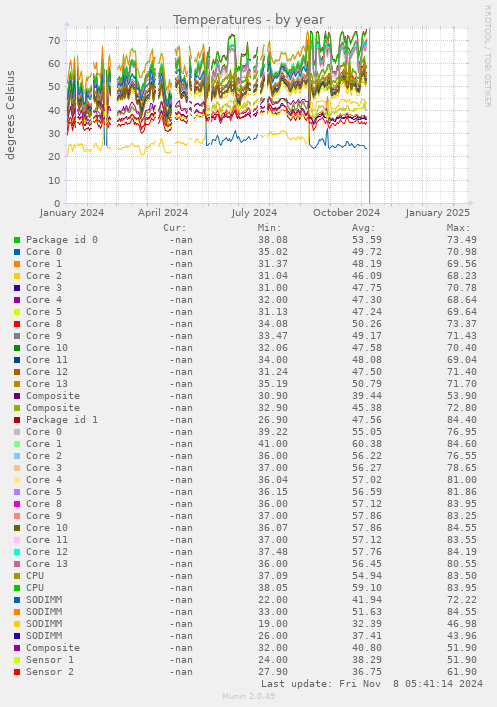497x707 pixels.
Task: Click the Core 0 label averaging 55.05
Action: (x=44, y=432)
